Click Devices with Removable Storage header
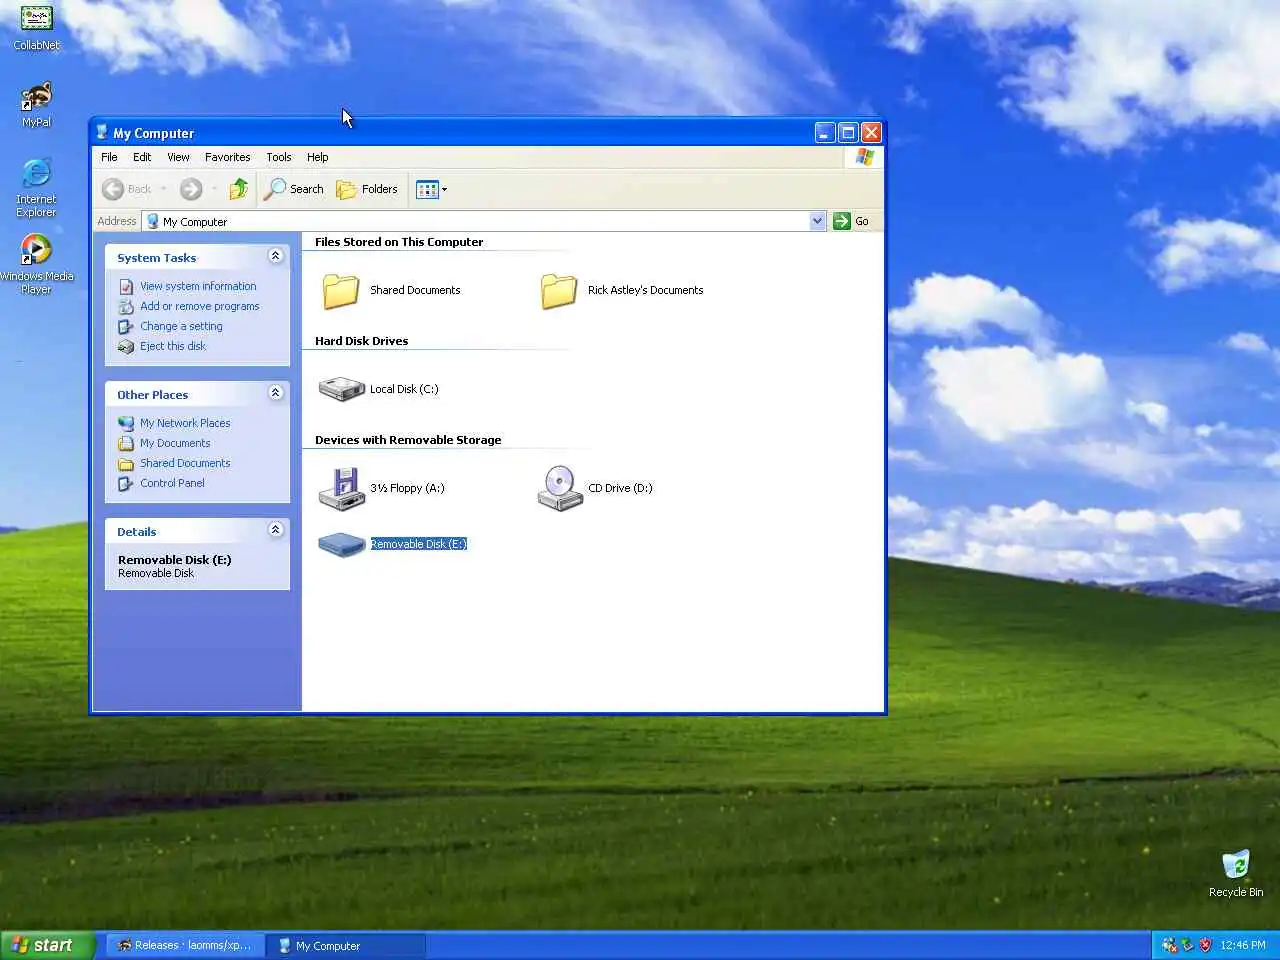Image resolution: width=1280 pixels, height=960 pixels. (x=408, y=440)
